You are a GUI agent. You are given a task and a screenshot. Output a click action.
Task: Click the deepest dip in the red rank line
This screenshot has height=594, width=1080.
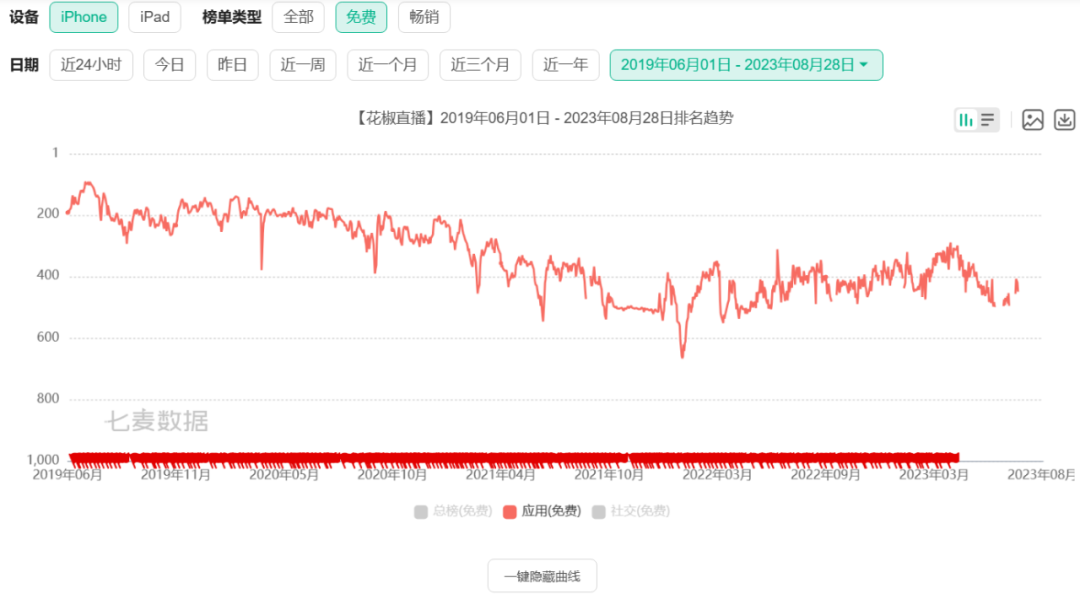click(x=683, y=356)
